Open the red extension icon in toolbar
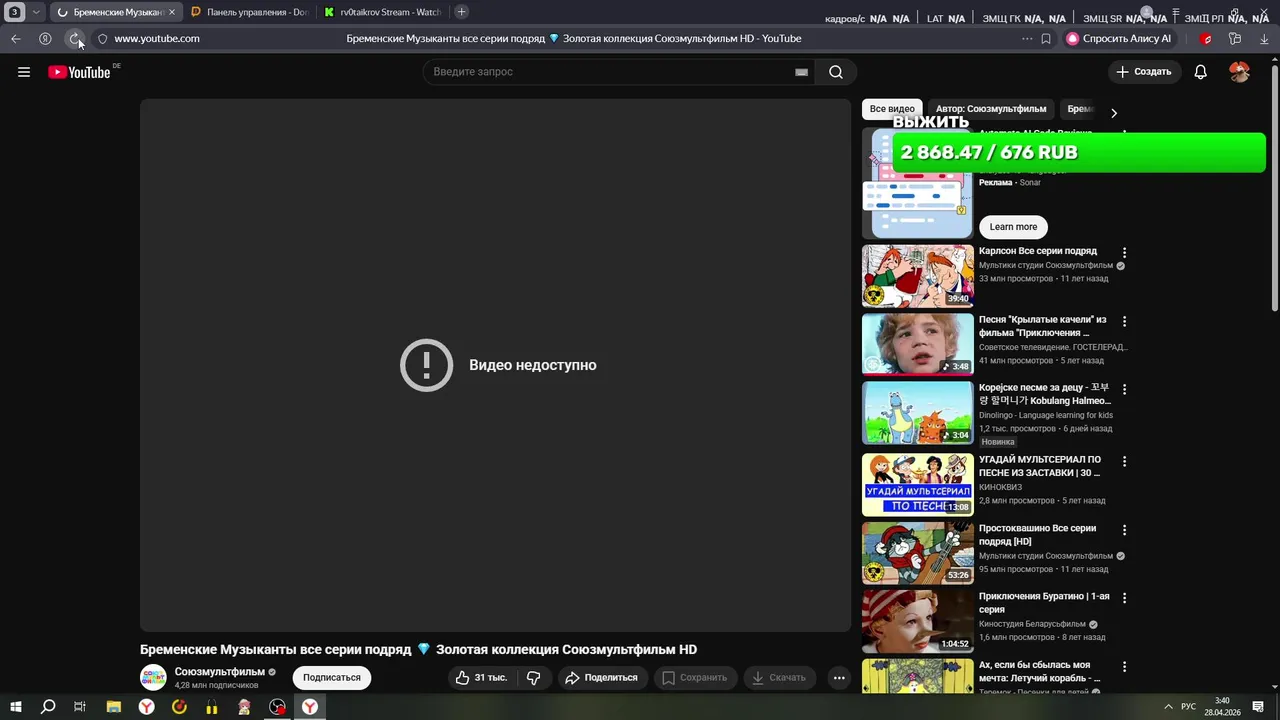This screenshot has width=1280, height=720. [1206, 39]
